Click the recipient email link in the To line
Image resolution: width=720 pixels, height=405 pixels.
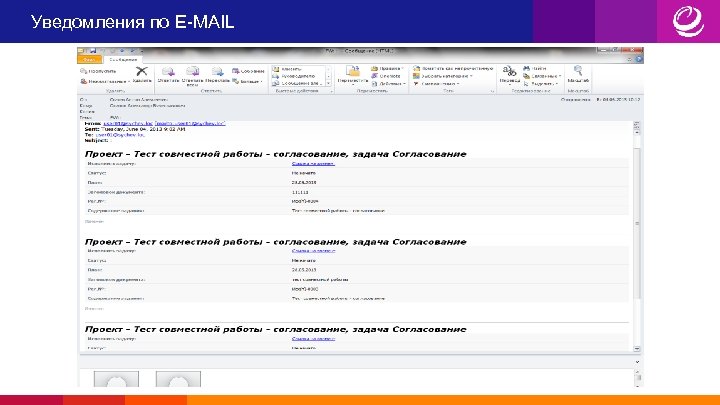120,135
